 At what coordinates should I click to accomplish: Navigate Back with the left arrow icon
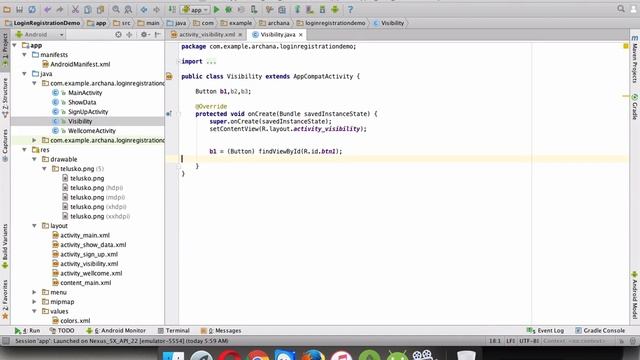pyautogui.click(x=144, y=9)
